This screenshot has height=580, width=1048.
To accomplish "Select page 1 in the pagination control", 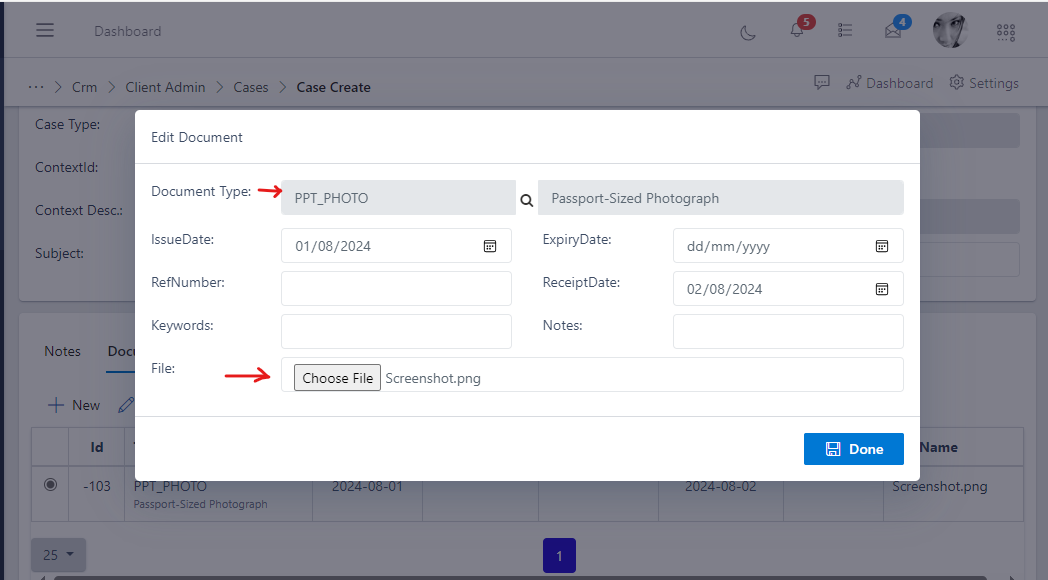I will 559,555.
